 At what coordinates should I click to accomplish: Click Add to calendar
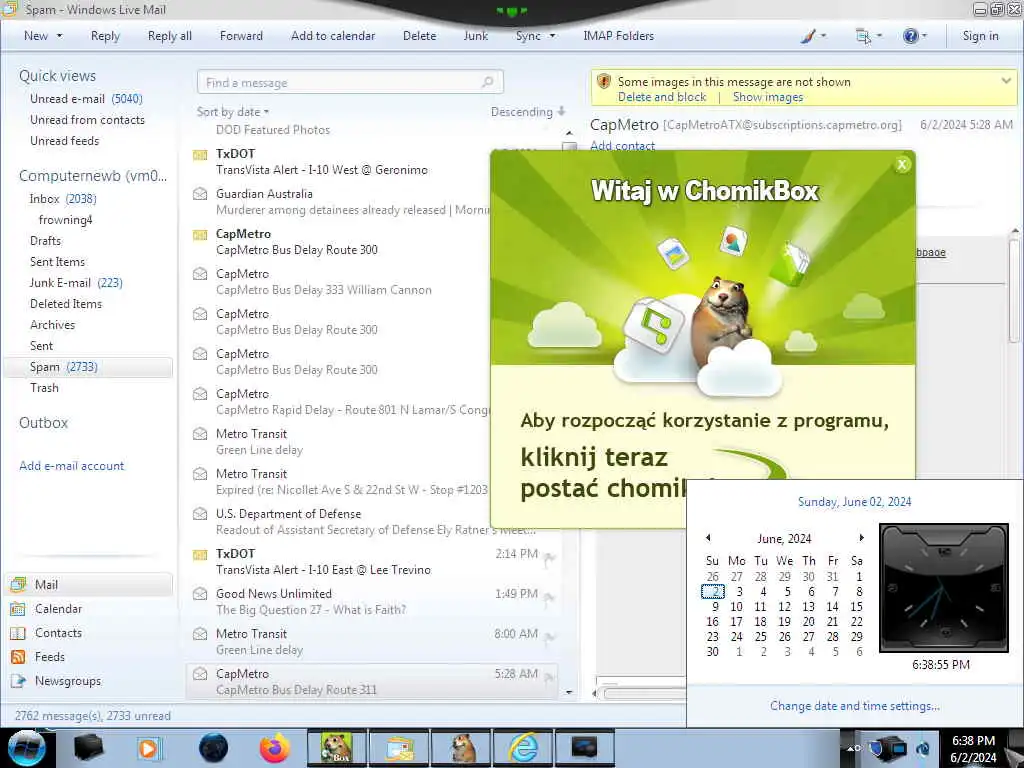click(x=333, y=36)
